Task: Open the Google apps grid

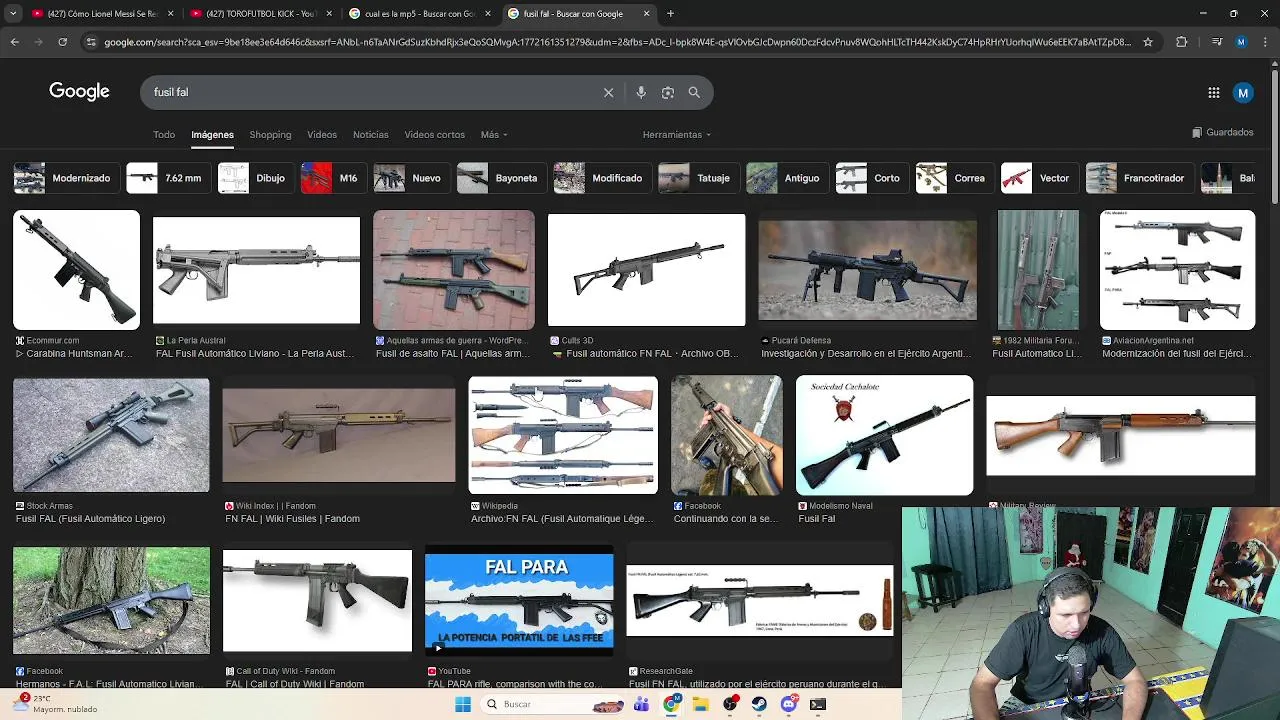Action: tap(1214, 92)
